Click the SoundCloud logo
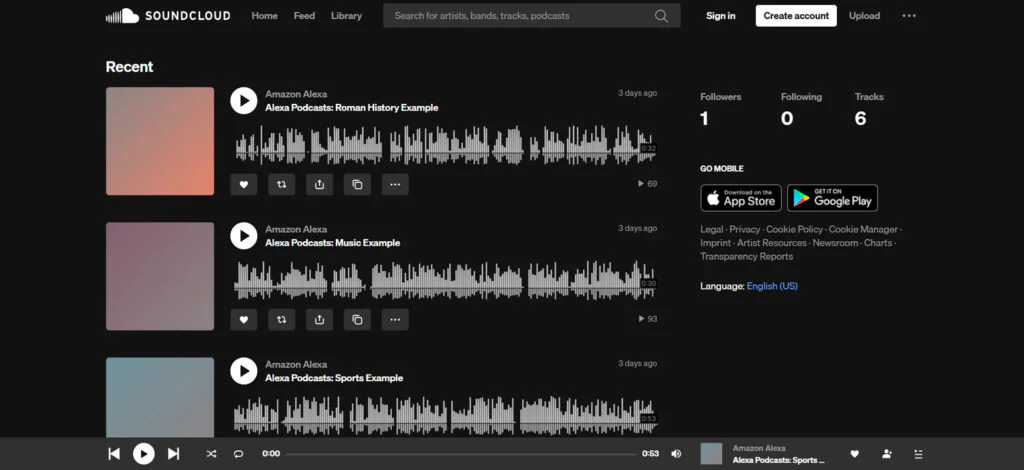The height and width of the screenshot is (470, 1024). point(168,16)
